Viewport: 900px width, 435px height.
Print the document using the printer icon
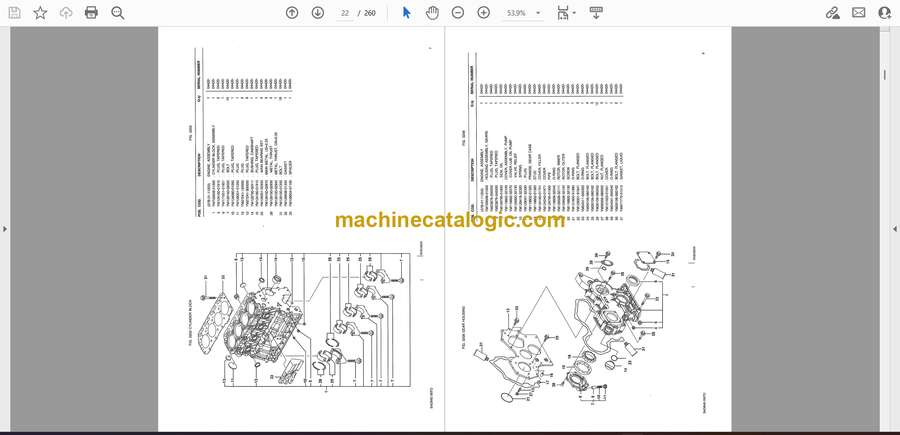point(91,13)
